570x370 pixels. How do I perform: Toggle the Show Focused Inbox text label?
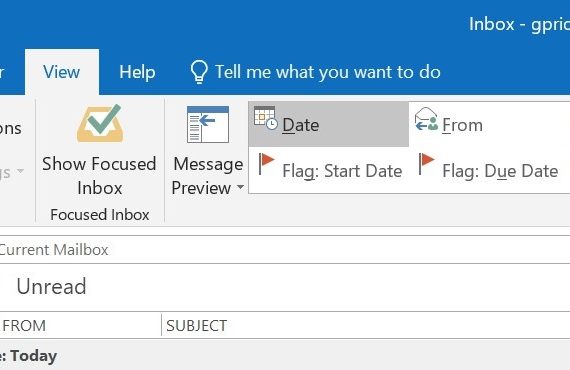pos(99,176)
